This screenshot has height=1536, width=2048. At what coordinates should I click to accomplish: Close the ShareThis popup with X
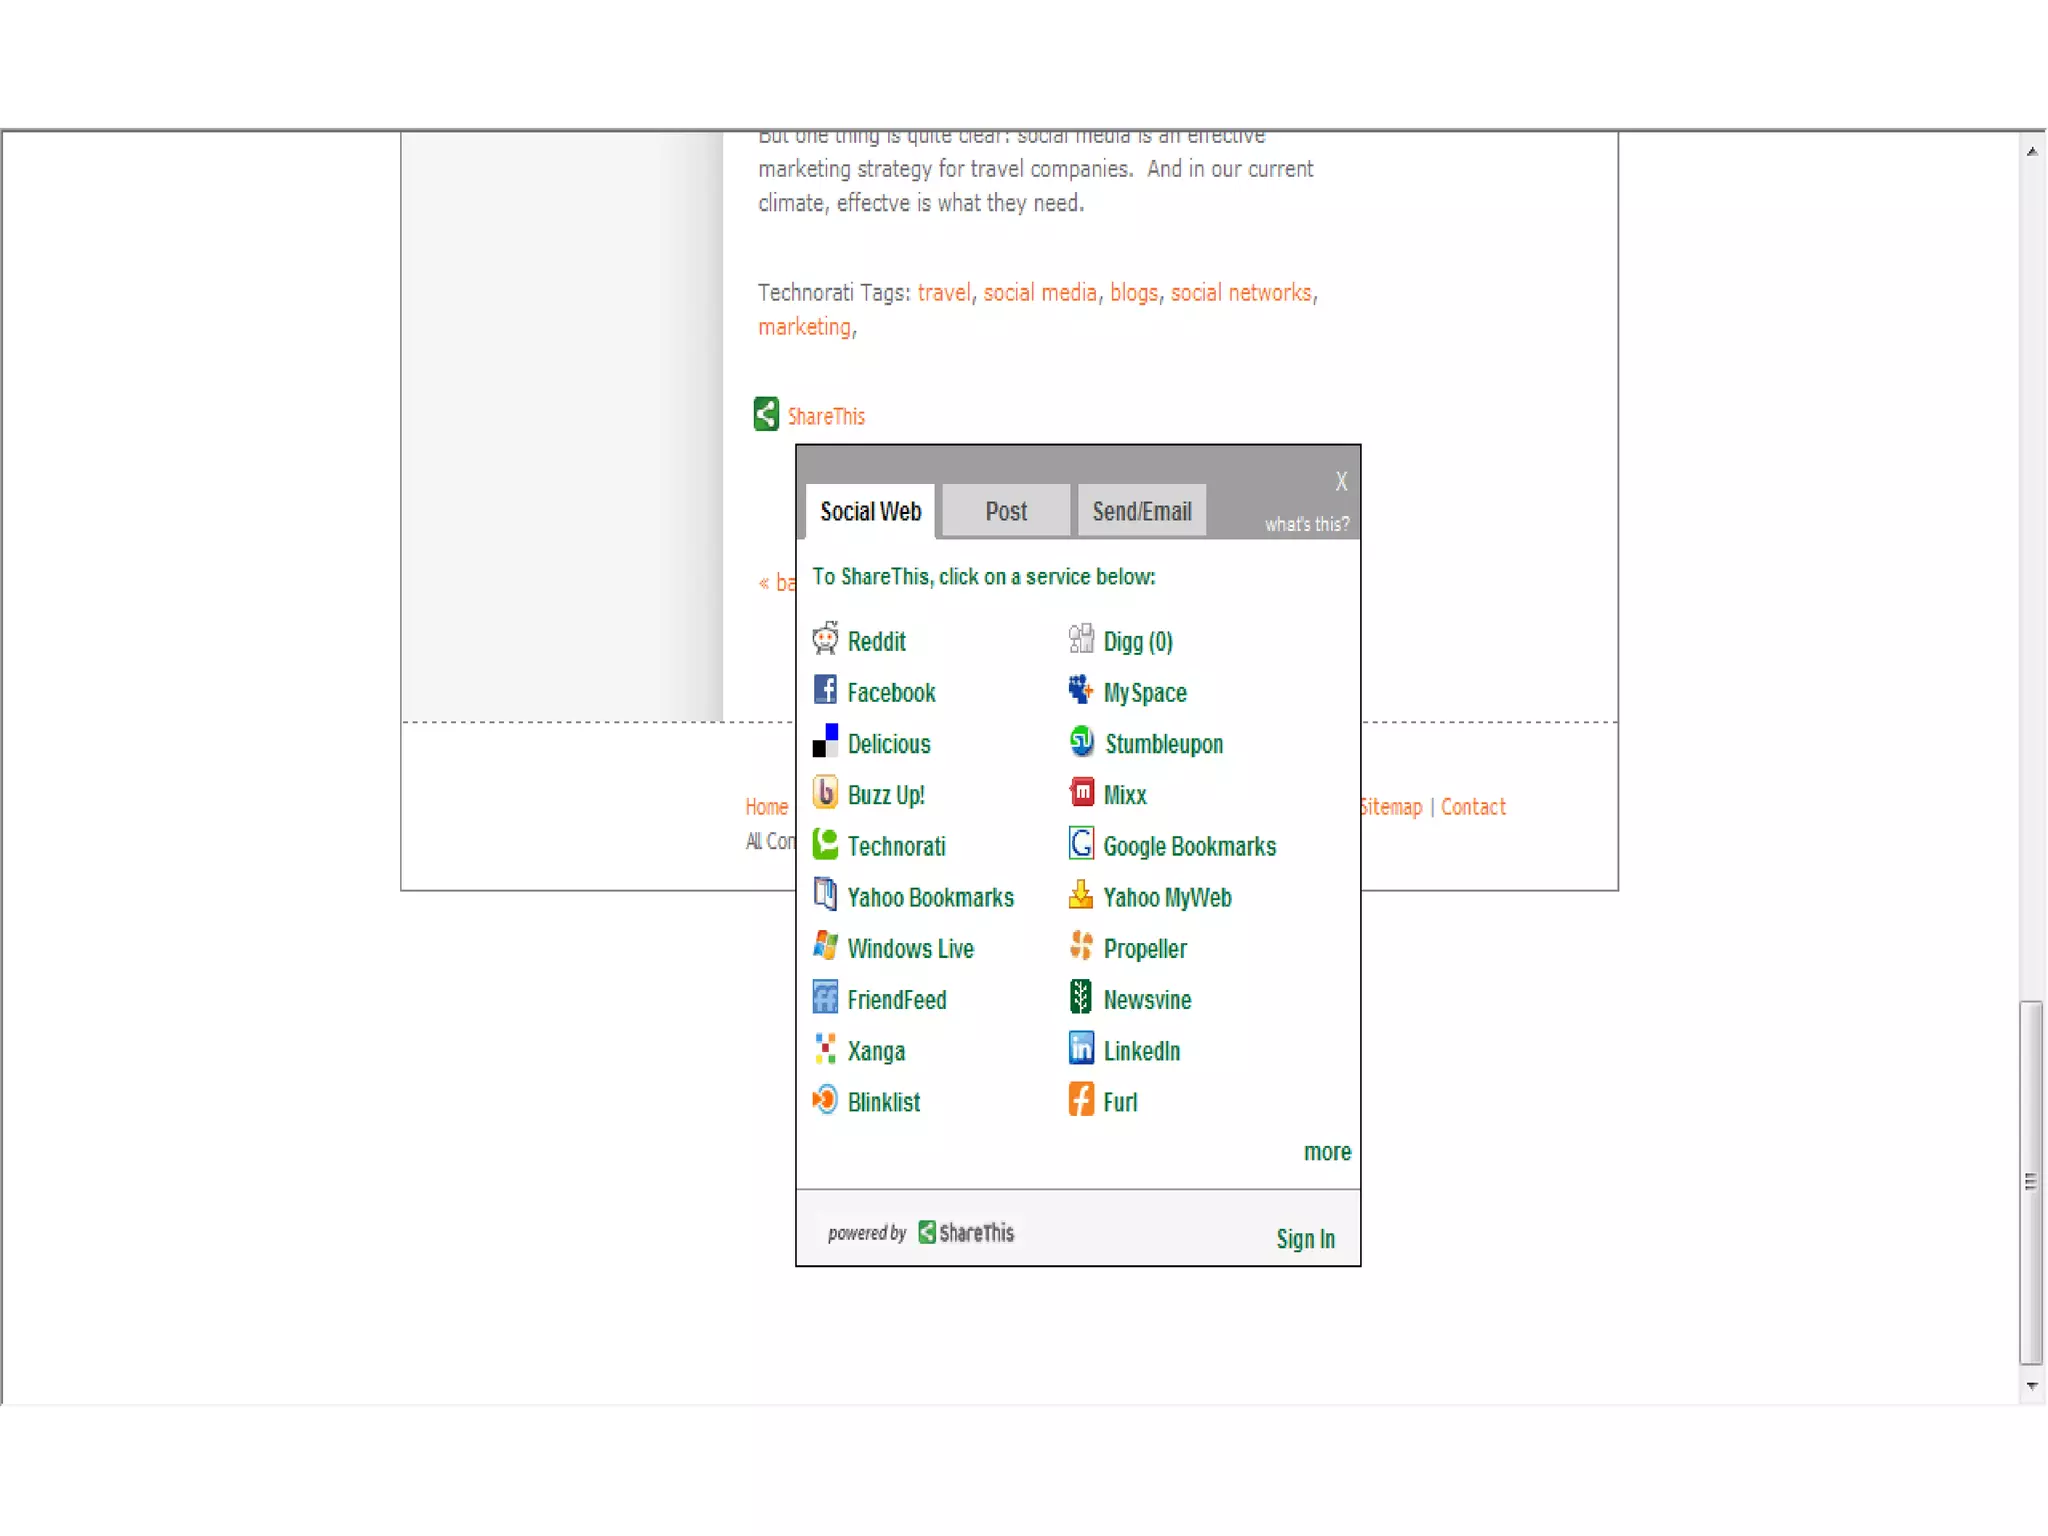[1341, 481]
